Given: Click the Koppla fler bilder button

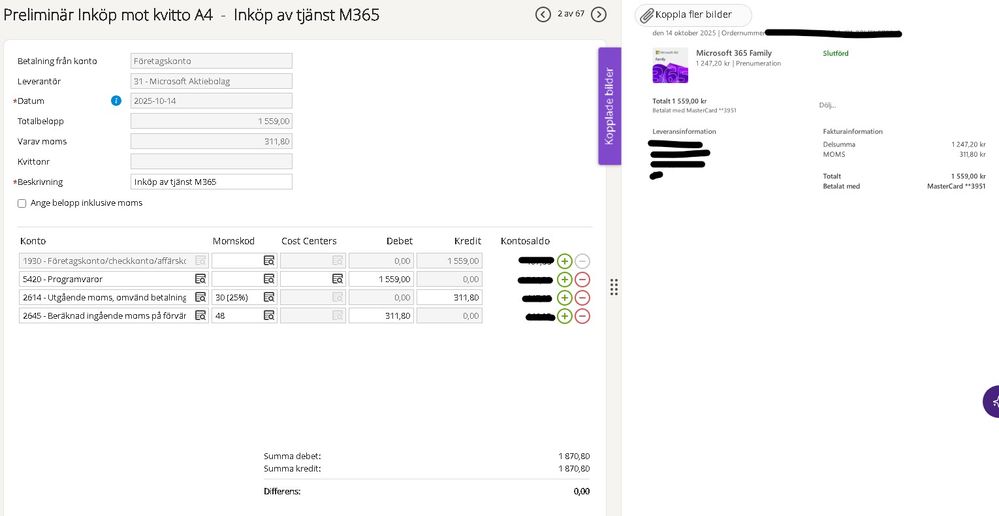Looking at the screenshot, I should tap(694, 15).
